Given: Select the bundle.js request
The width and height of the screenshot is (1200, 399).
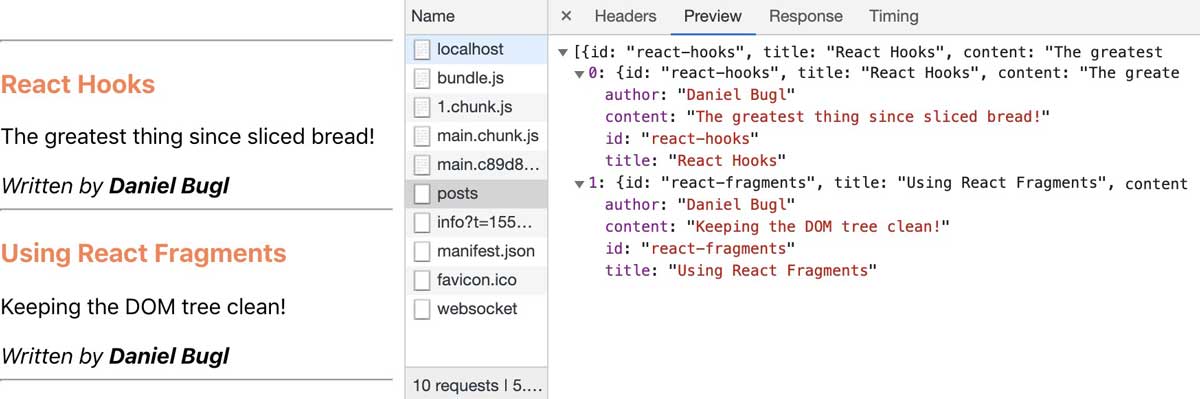Looking at the screenshot, I should (x=477, y=78).
